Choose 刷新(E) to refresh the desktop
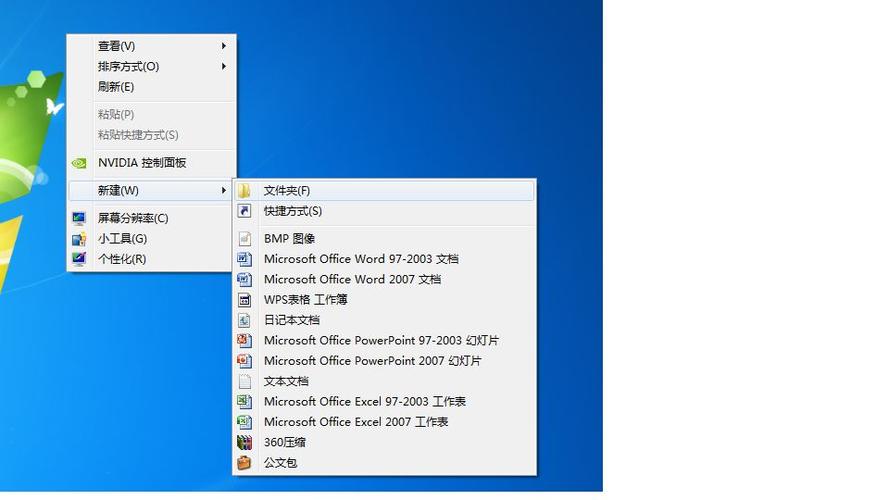 151,87
